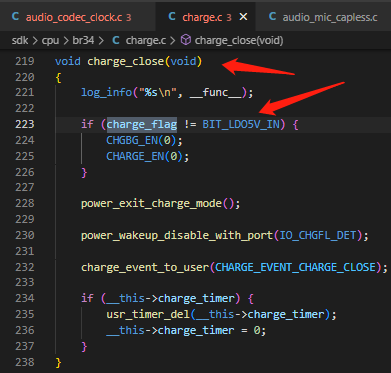Click the charge_close function name on line 219
This screenshot has height=373, width=391.
click(126, 62)
